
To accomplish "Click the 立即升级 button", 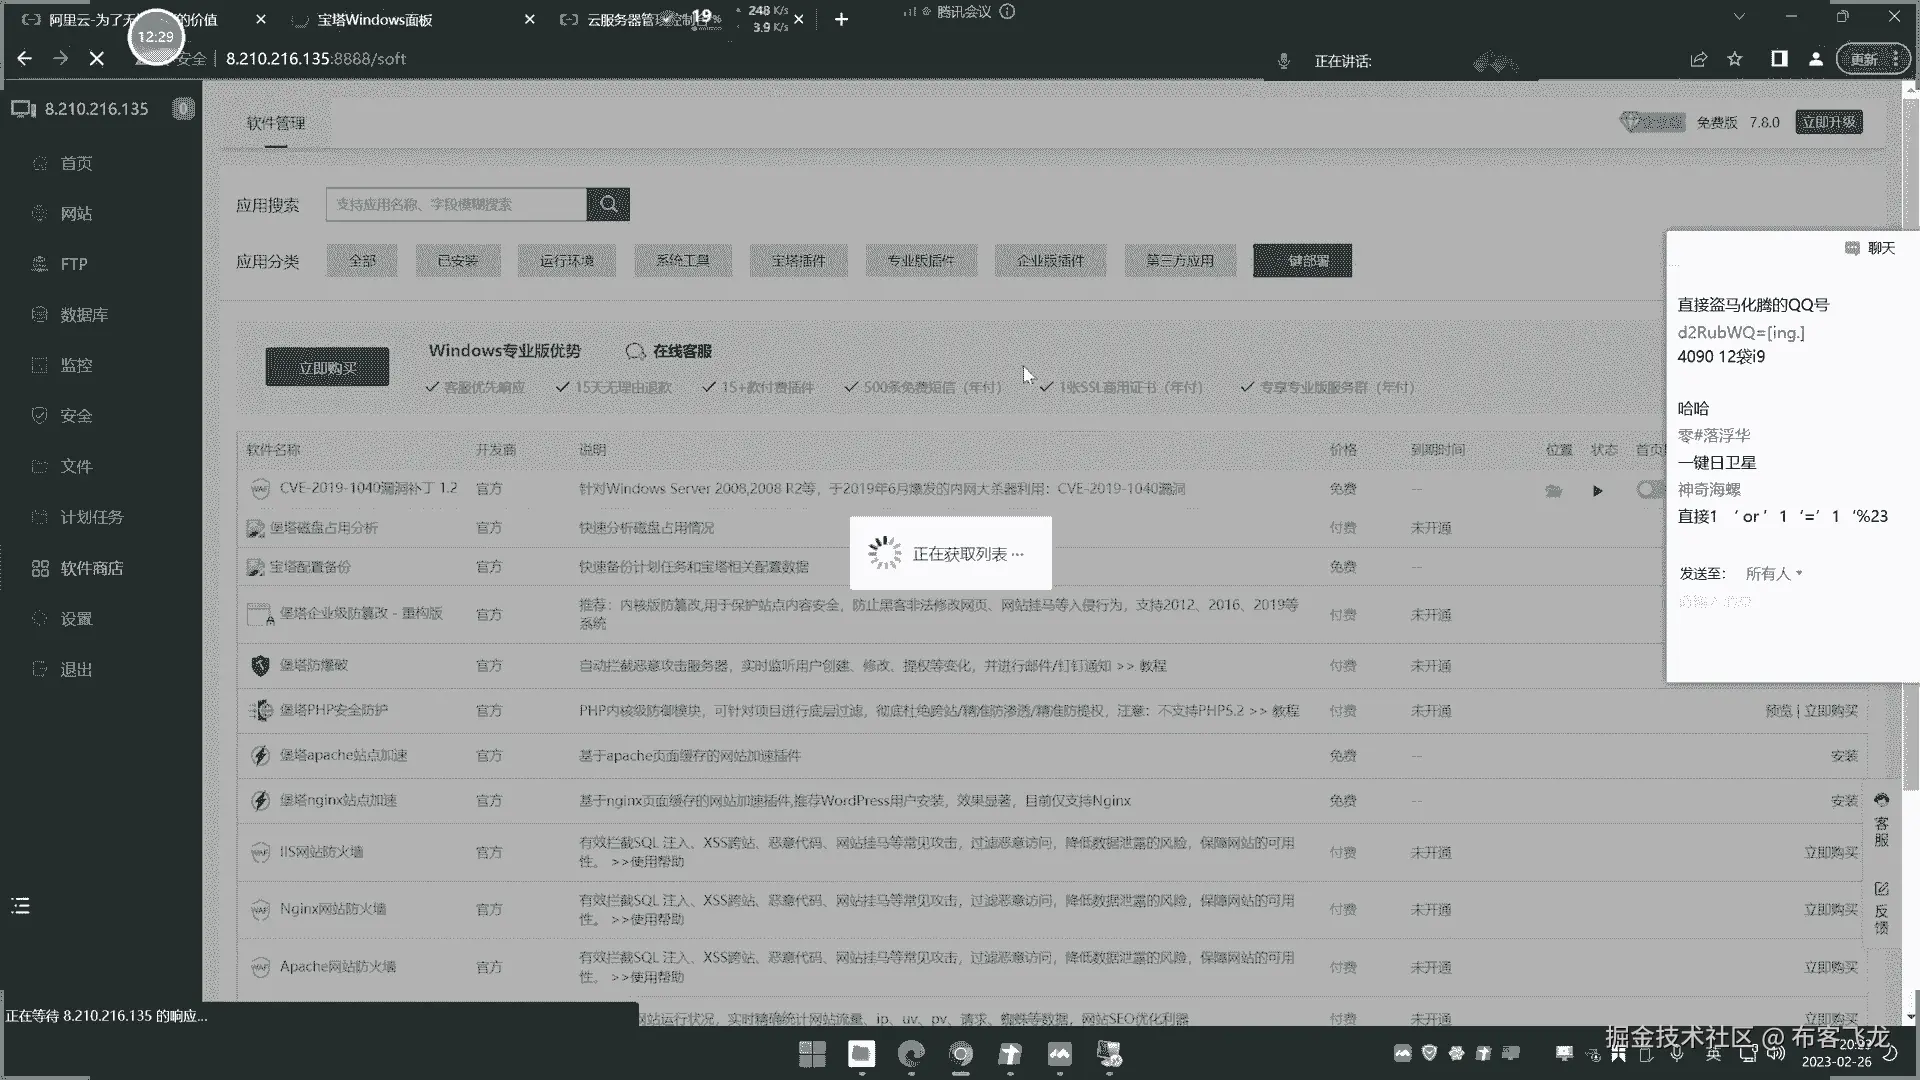I will pos(1828,122).
